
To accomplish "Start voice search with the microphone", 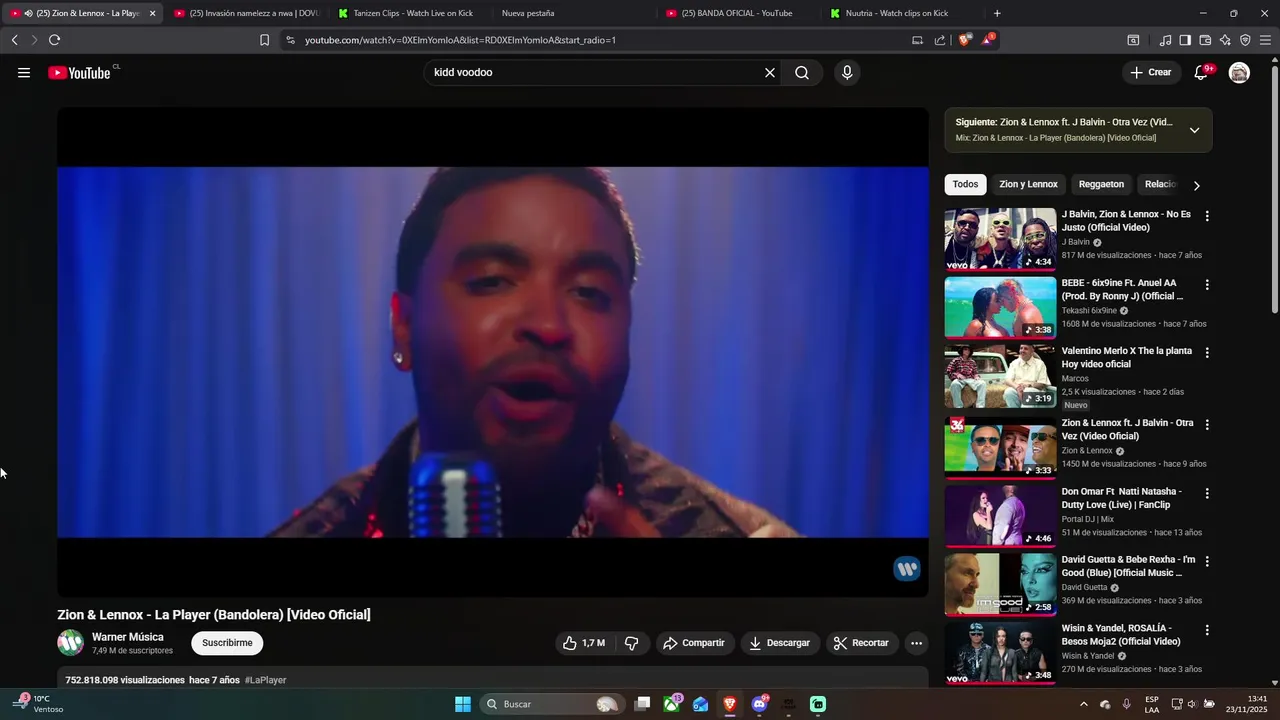I will pyautogui.click(x=847, y=72).
